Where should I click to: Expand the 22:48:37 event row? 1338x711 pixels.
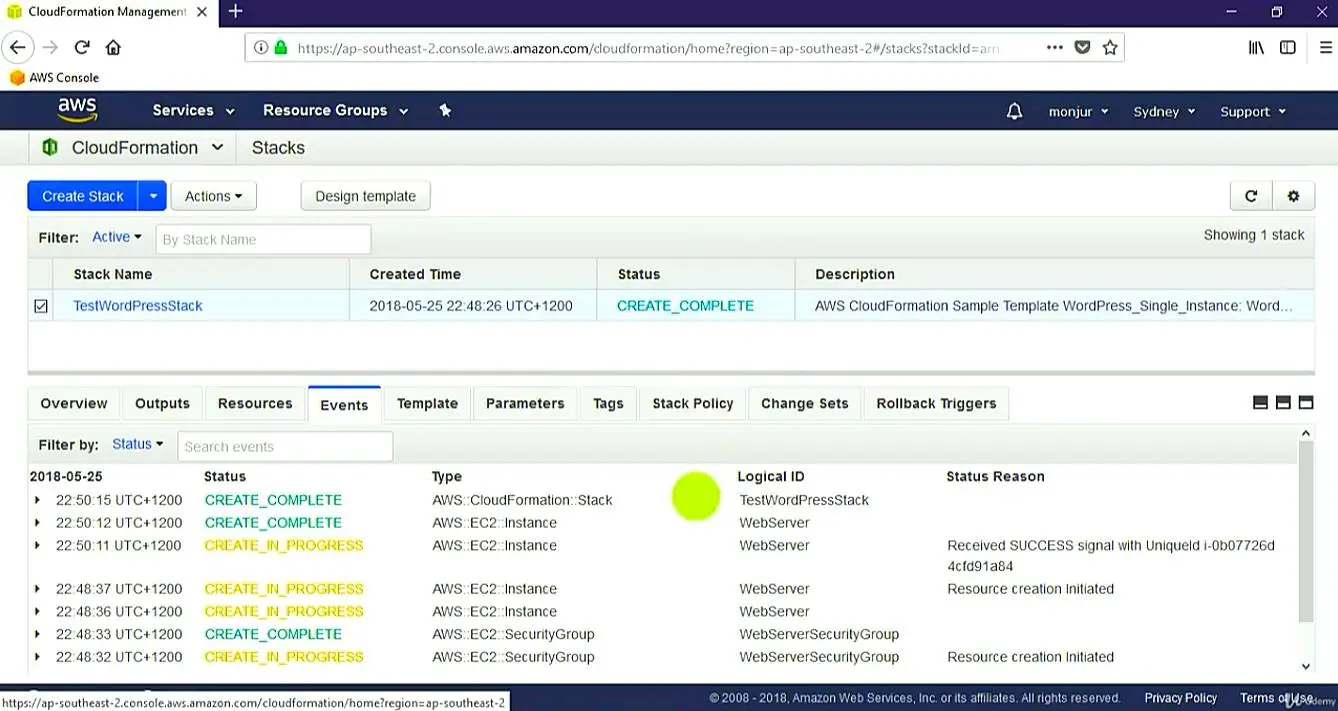coord(38,589)
